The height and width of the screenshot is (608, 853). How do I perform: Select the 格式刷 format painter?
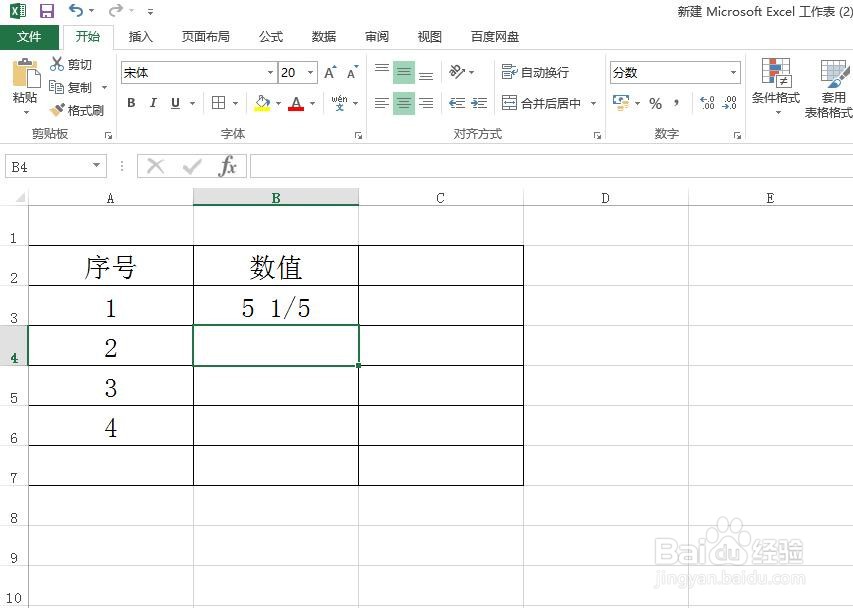[77, 110]
